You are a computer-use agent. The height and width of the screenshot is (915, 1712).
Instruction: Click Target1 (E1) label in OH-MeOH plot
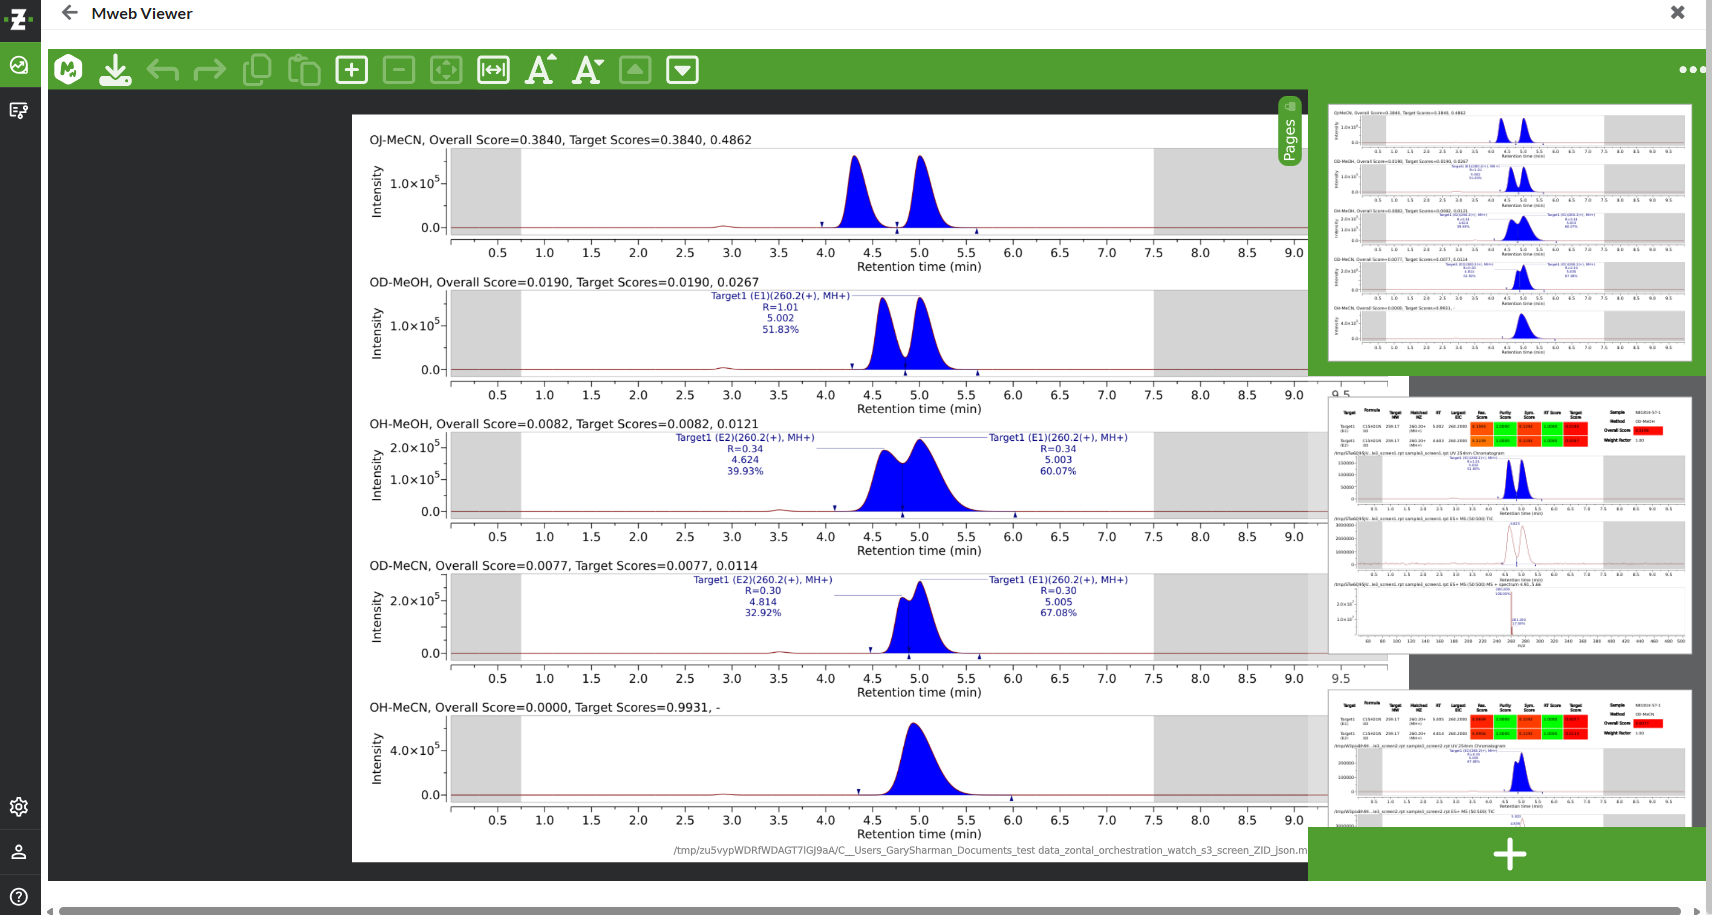(x=1058, y=438)
